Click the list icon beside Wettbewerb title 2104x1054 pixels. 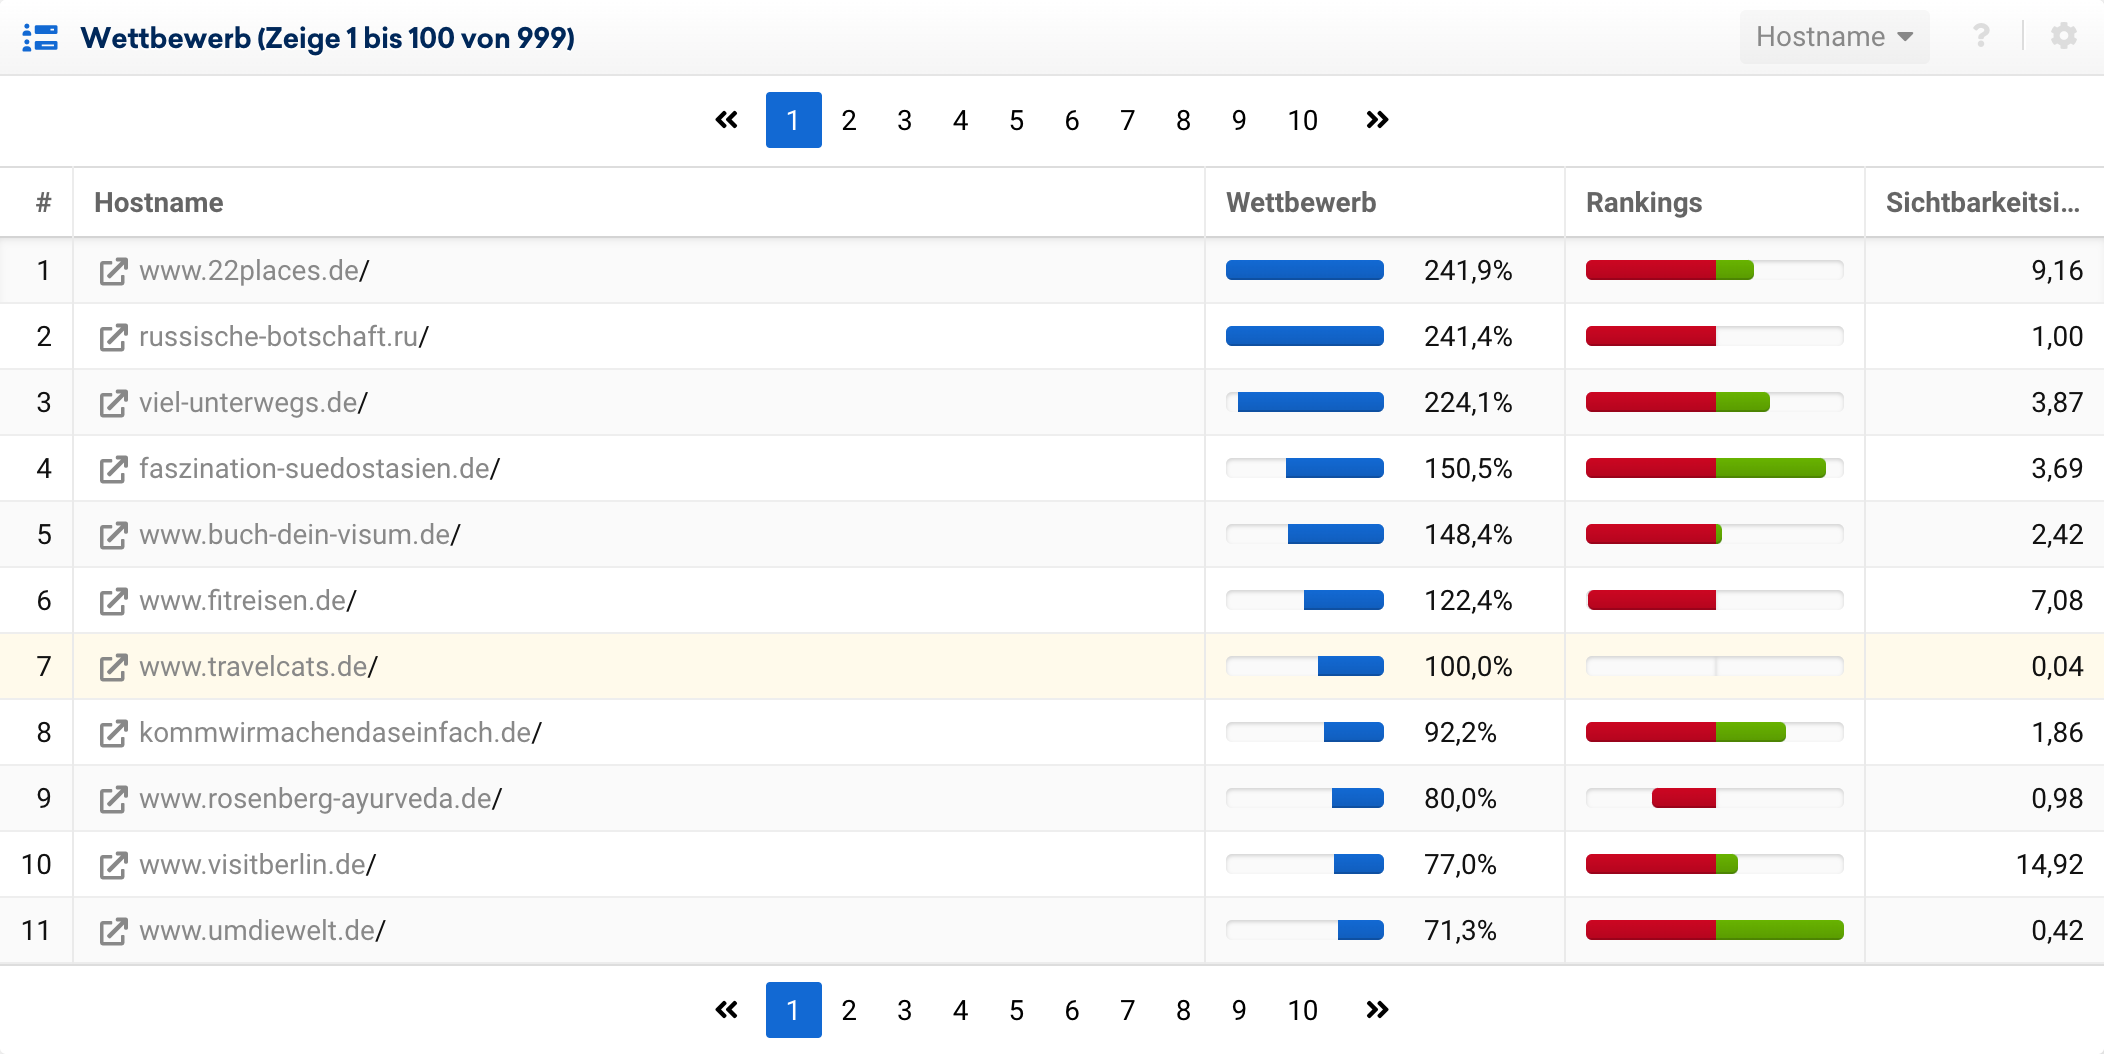coord(40,38)
